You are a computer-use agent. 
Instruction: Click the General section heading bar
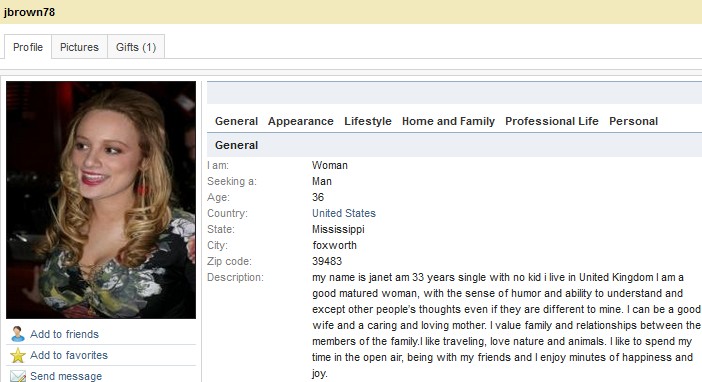[x=454, y=145]
